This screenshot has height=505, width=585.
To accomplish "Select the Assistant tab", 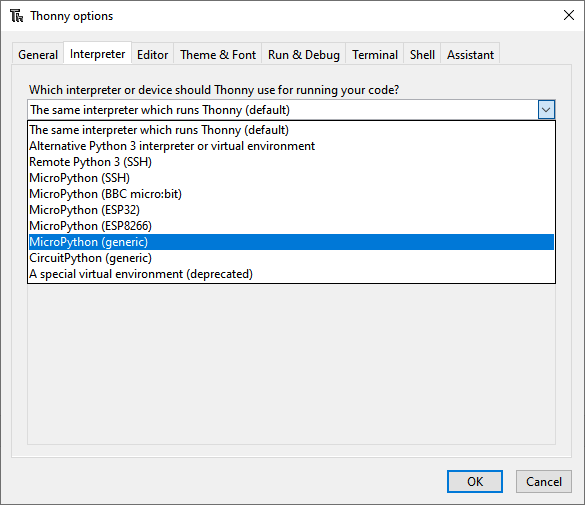I will [470, 55].
